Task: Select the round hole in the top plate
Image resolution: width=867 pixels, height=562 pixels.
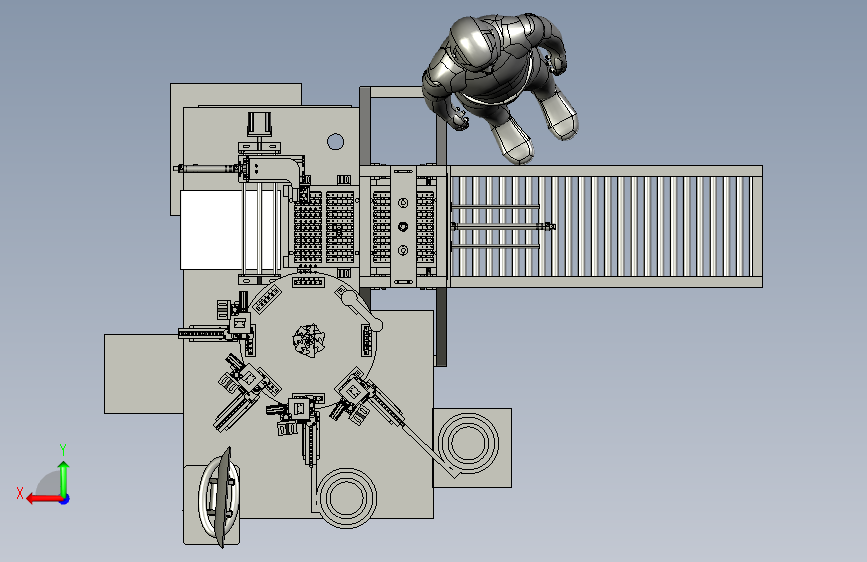Action: (x=335, y=142)
